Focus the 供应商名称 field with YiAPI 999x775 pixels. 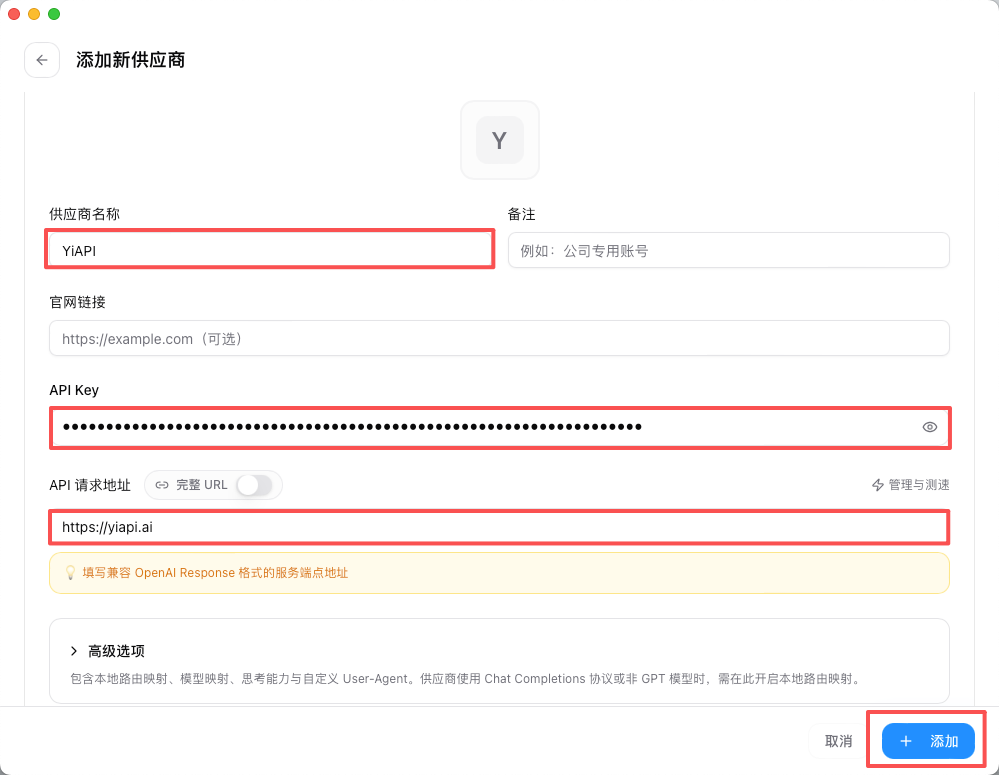click(270, 250)
